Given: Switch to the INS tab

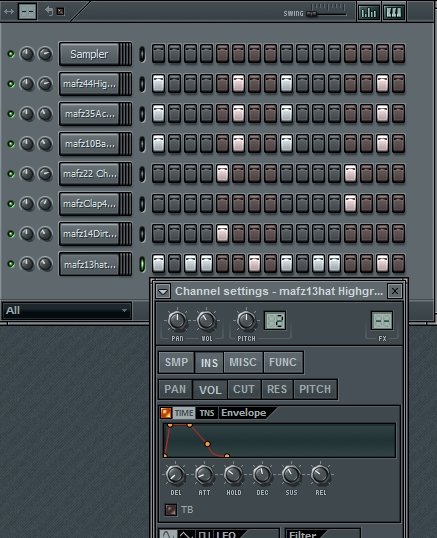Looking at the screenshot, I should tap(209, 362).
